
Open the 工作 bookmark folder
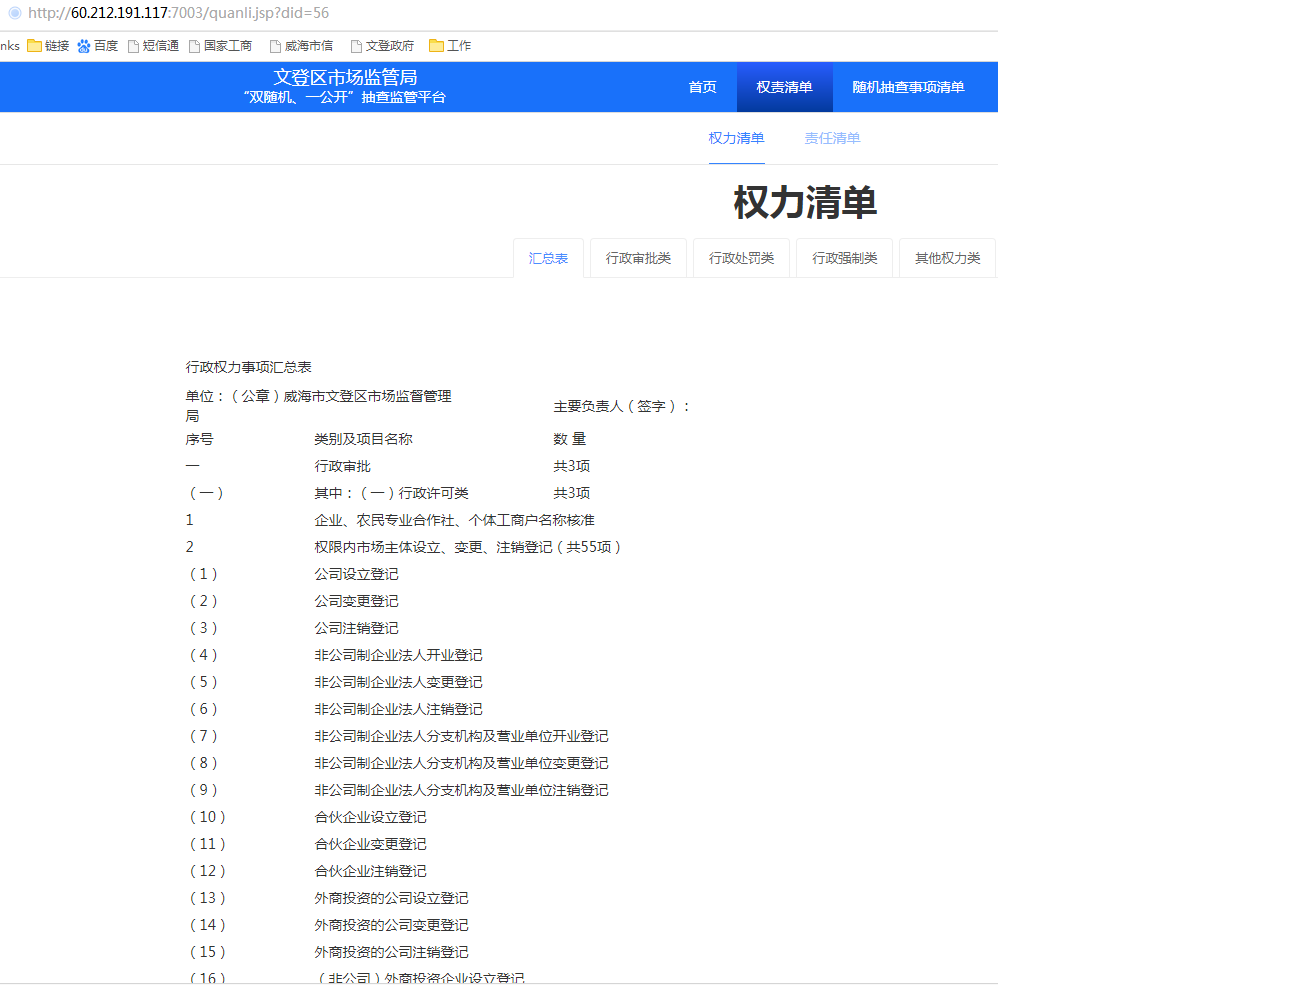[x=450, y=46]
